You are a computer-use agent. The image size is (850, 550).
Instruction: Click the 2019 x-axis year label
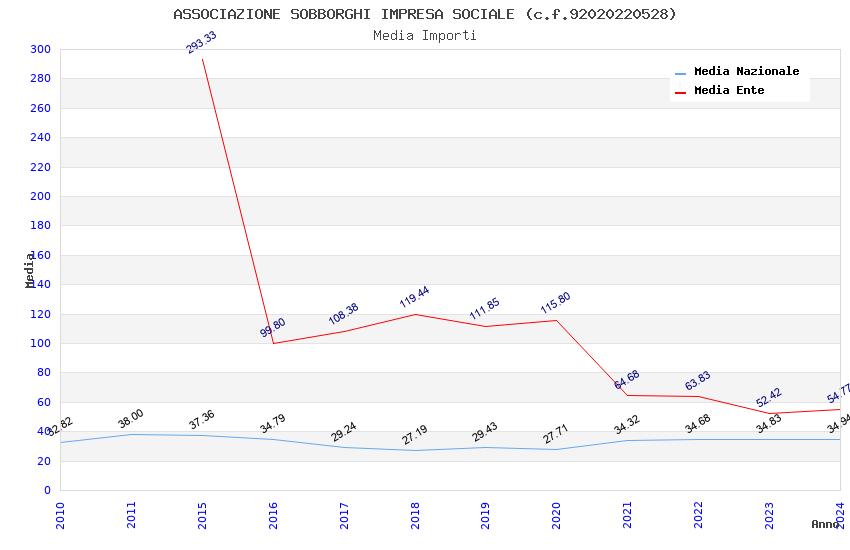[x=485, y=515]
